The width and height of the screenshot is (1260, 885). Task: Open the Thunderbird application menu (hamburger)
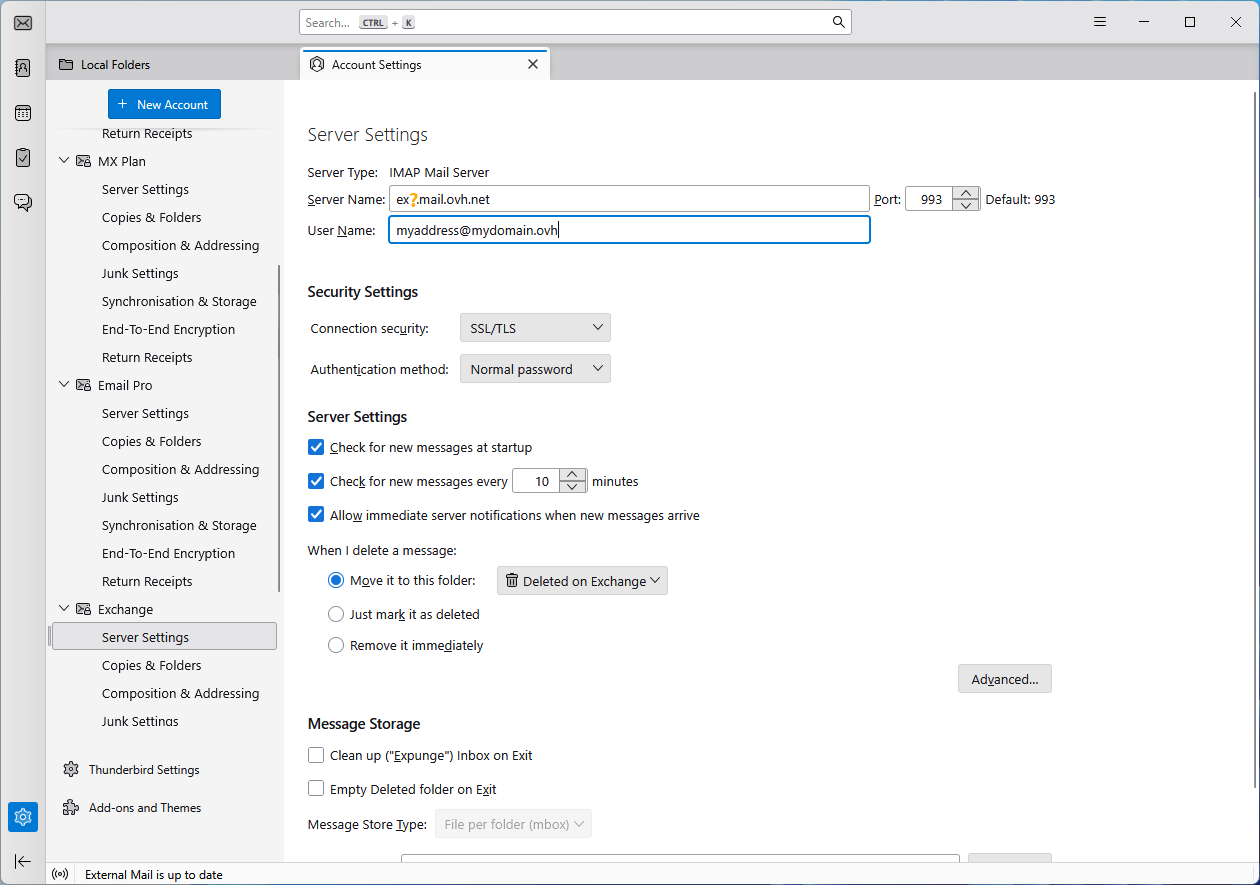[1100, 22]
